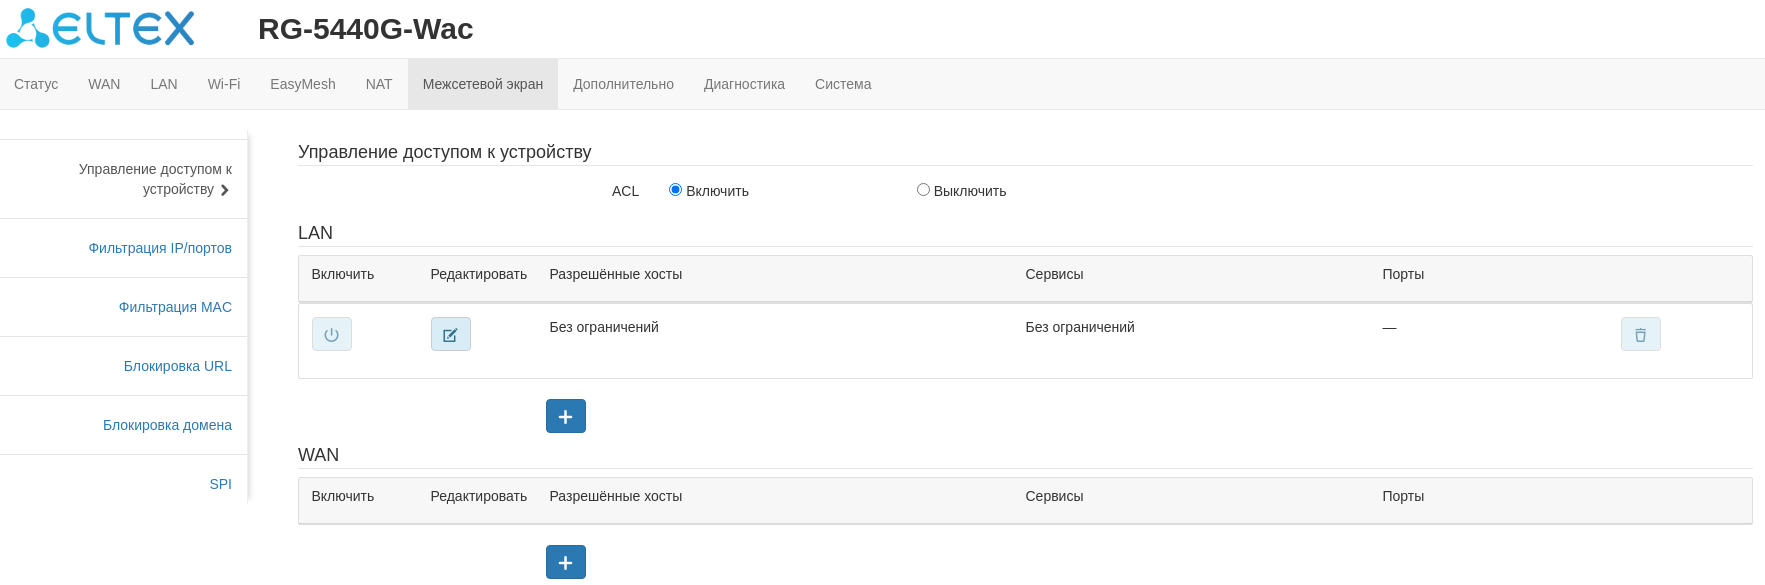Open the SPI sidebar link
Screen dimensions: 1765x585
click(x=220, y=484)
